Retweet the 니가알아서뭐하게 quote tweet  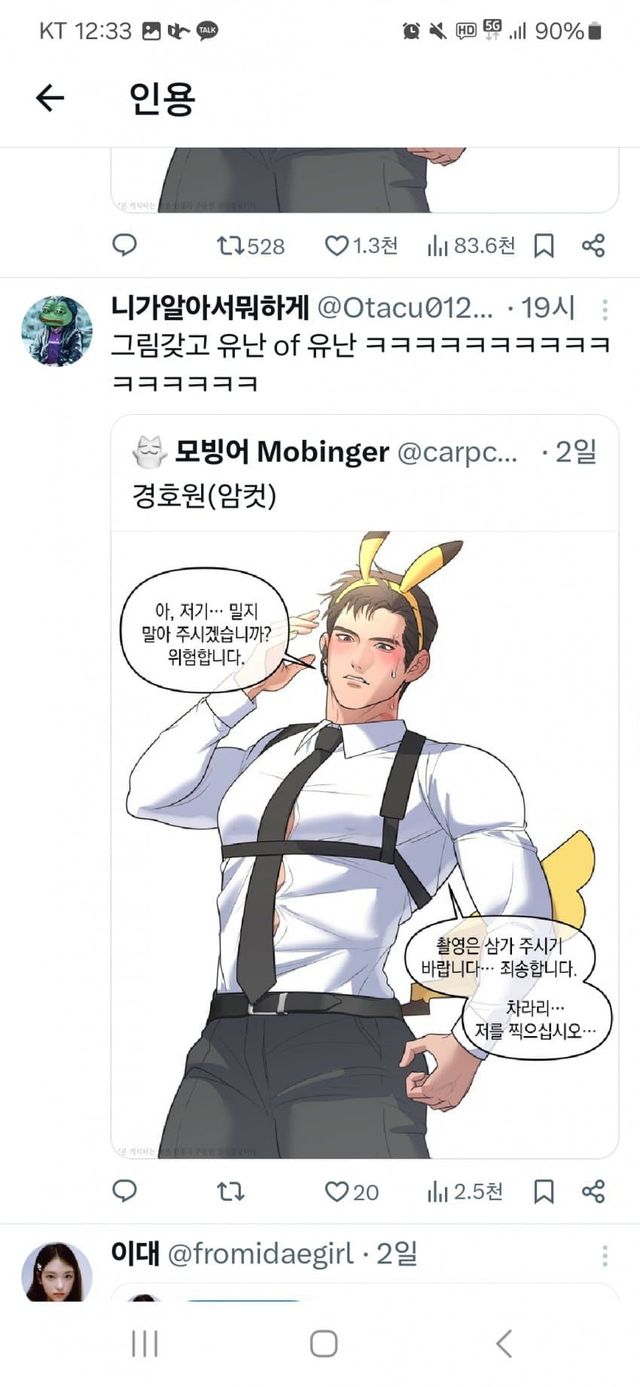230,1191
